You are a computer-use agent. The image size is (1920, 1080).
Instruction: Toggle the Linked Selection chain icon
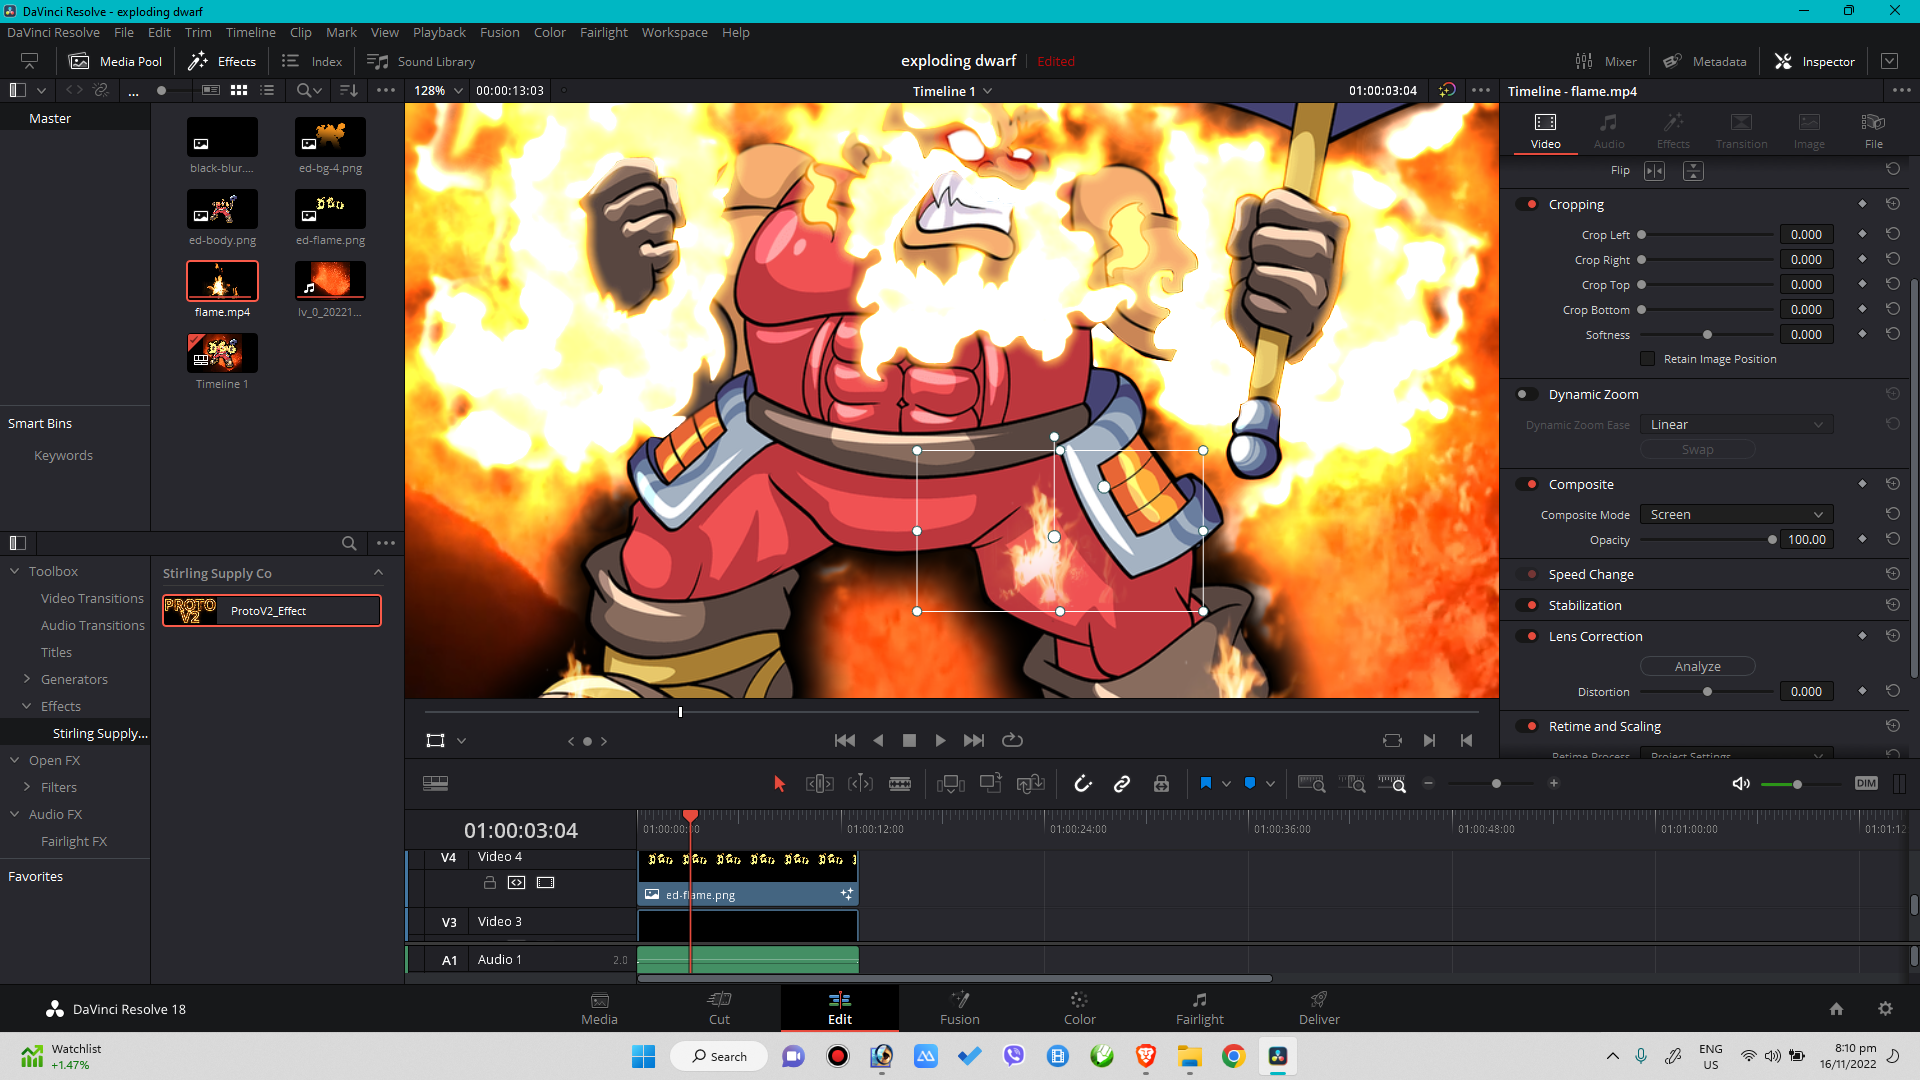click(x=1122, y=784)
